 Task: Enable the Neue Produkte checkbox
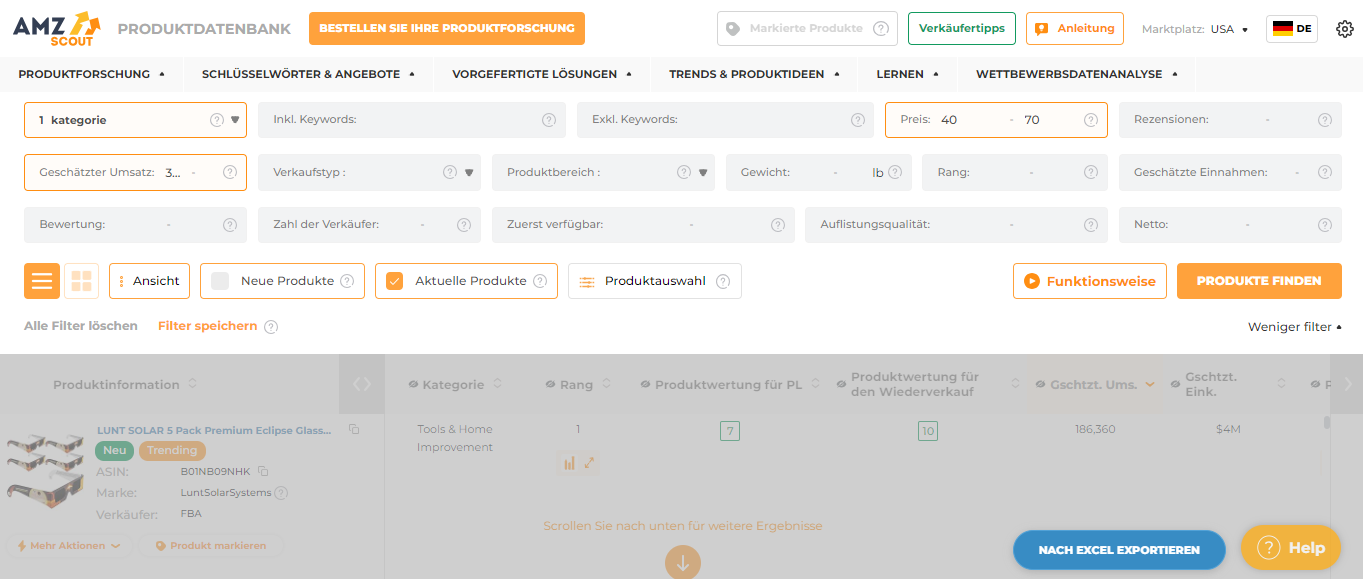click(x=218, y=281)
